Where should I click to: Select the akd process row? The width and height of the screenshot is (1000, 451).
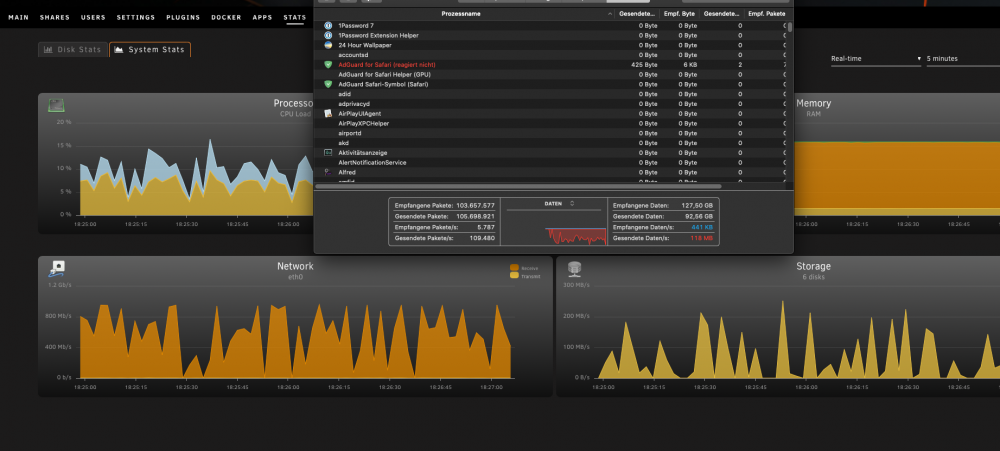point(552,143)
